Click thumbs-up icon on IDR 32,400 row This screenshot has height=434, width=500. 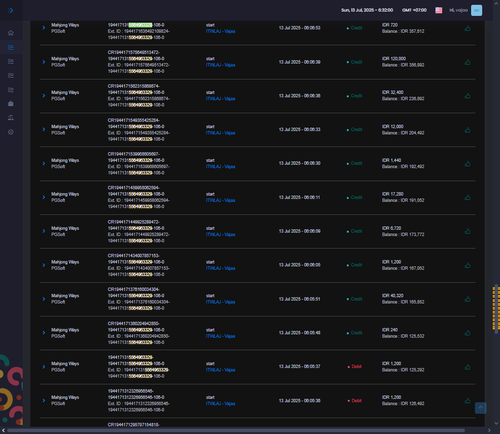468,96
